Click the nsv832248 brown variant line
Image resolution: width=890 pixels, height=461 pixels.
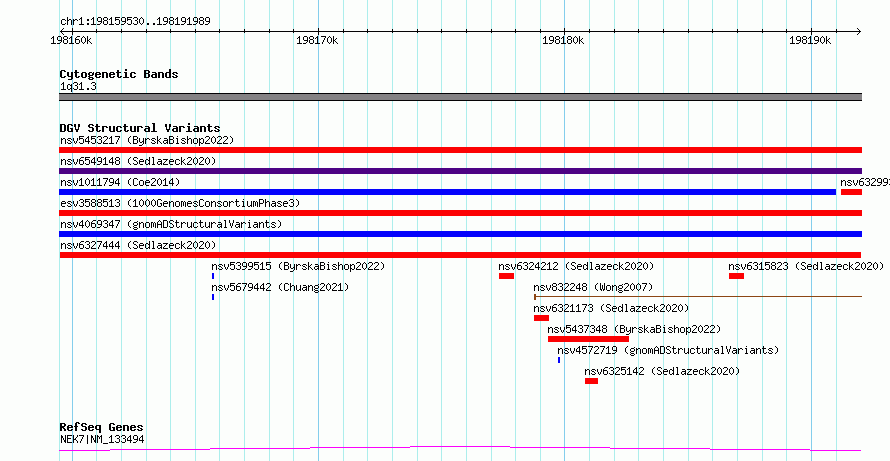click(x=698, y=296)
